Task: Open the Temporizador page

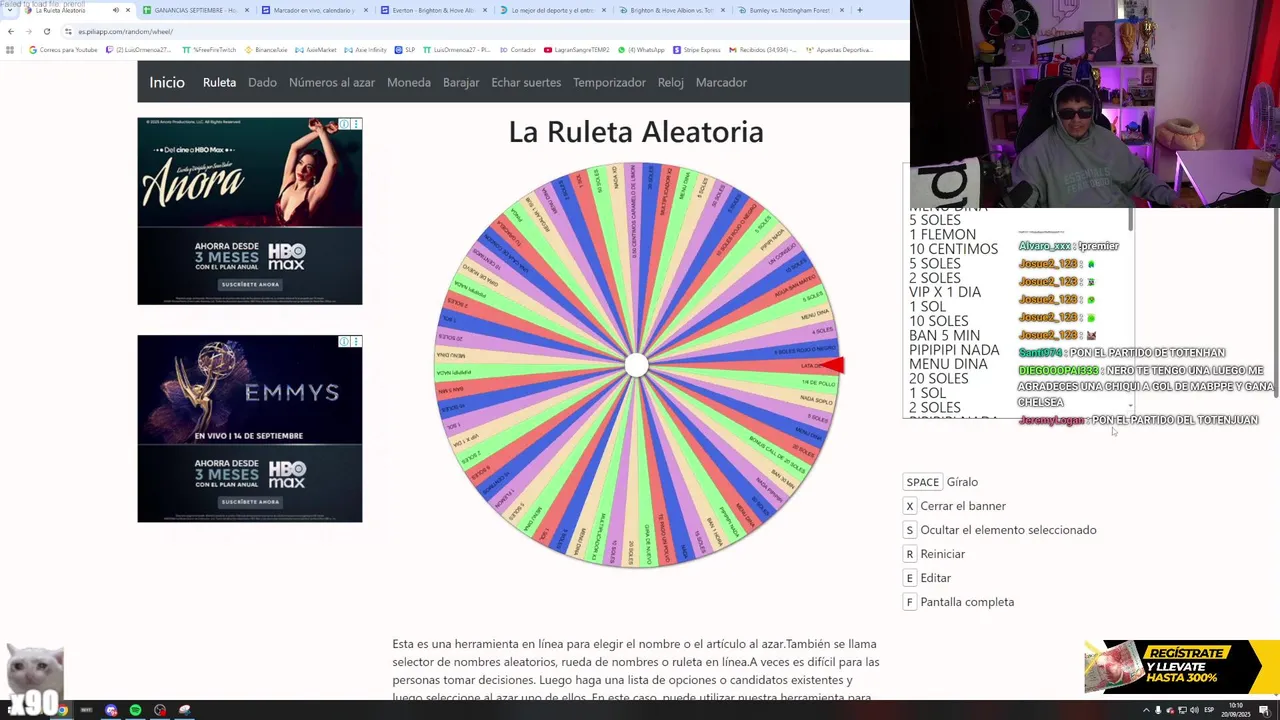Action: point(609,82)
